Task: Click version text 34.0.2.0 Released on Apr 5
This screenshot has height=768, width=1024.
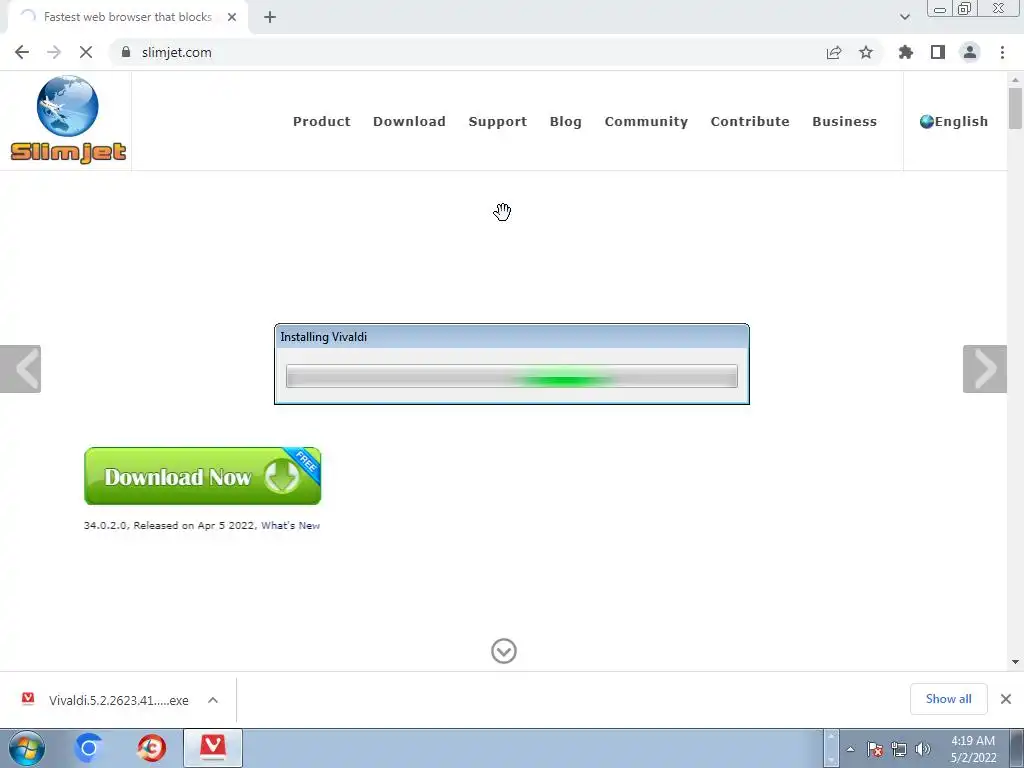Action: [170, 526]
